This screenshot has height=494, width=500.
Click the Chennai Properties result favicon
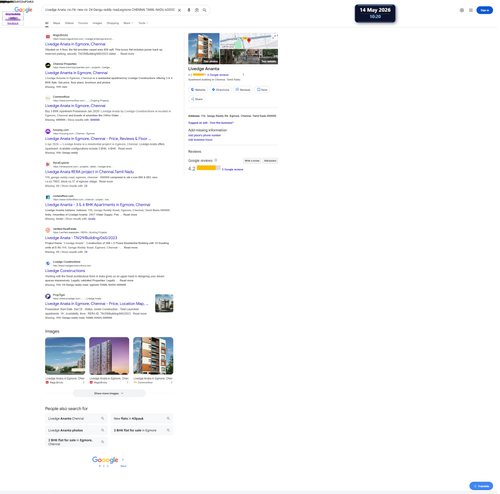point(48,65)
